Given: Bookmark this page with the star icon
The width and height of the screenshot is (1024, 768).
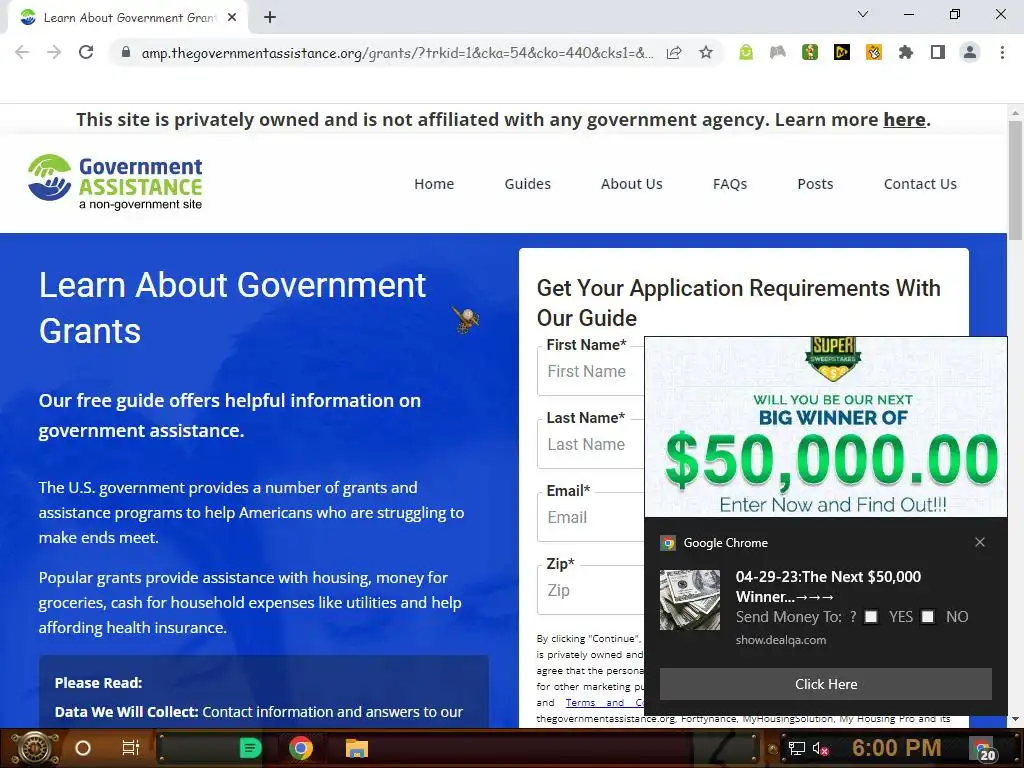Looking at the screenshot, I should point(706,52).
